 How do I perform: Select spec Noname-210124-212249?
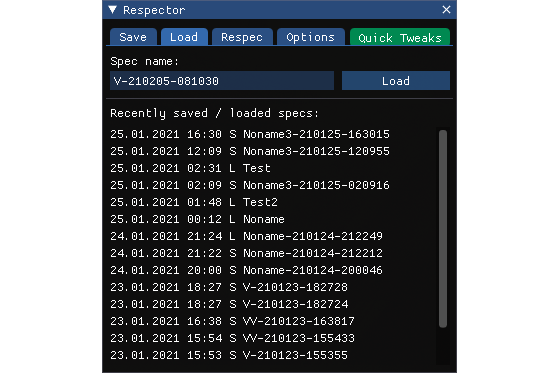[246, 236]
